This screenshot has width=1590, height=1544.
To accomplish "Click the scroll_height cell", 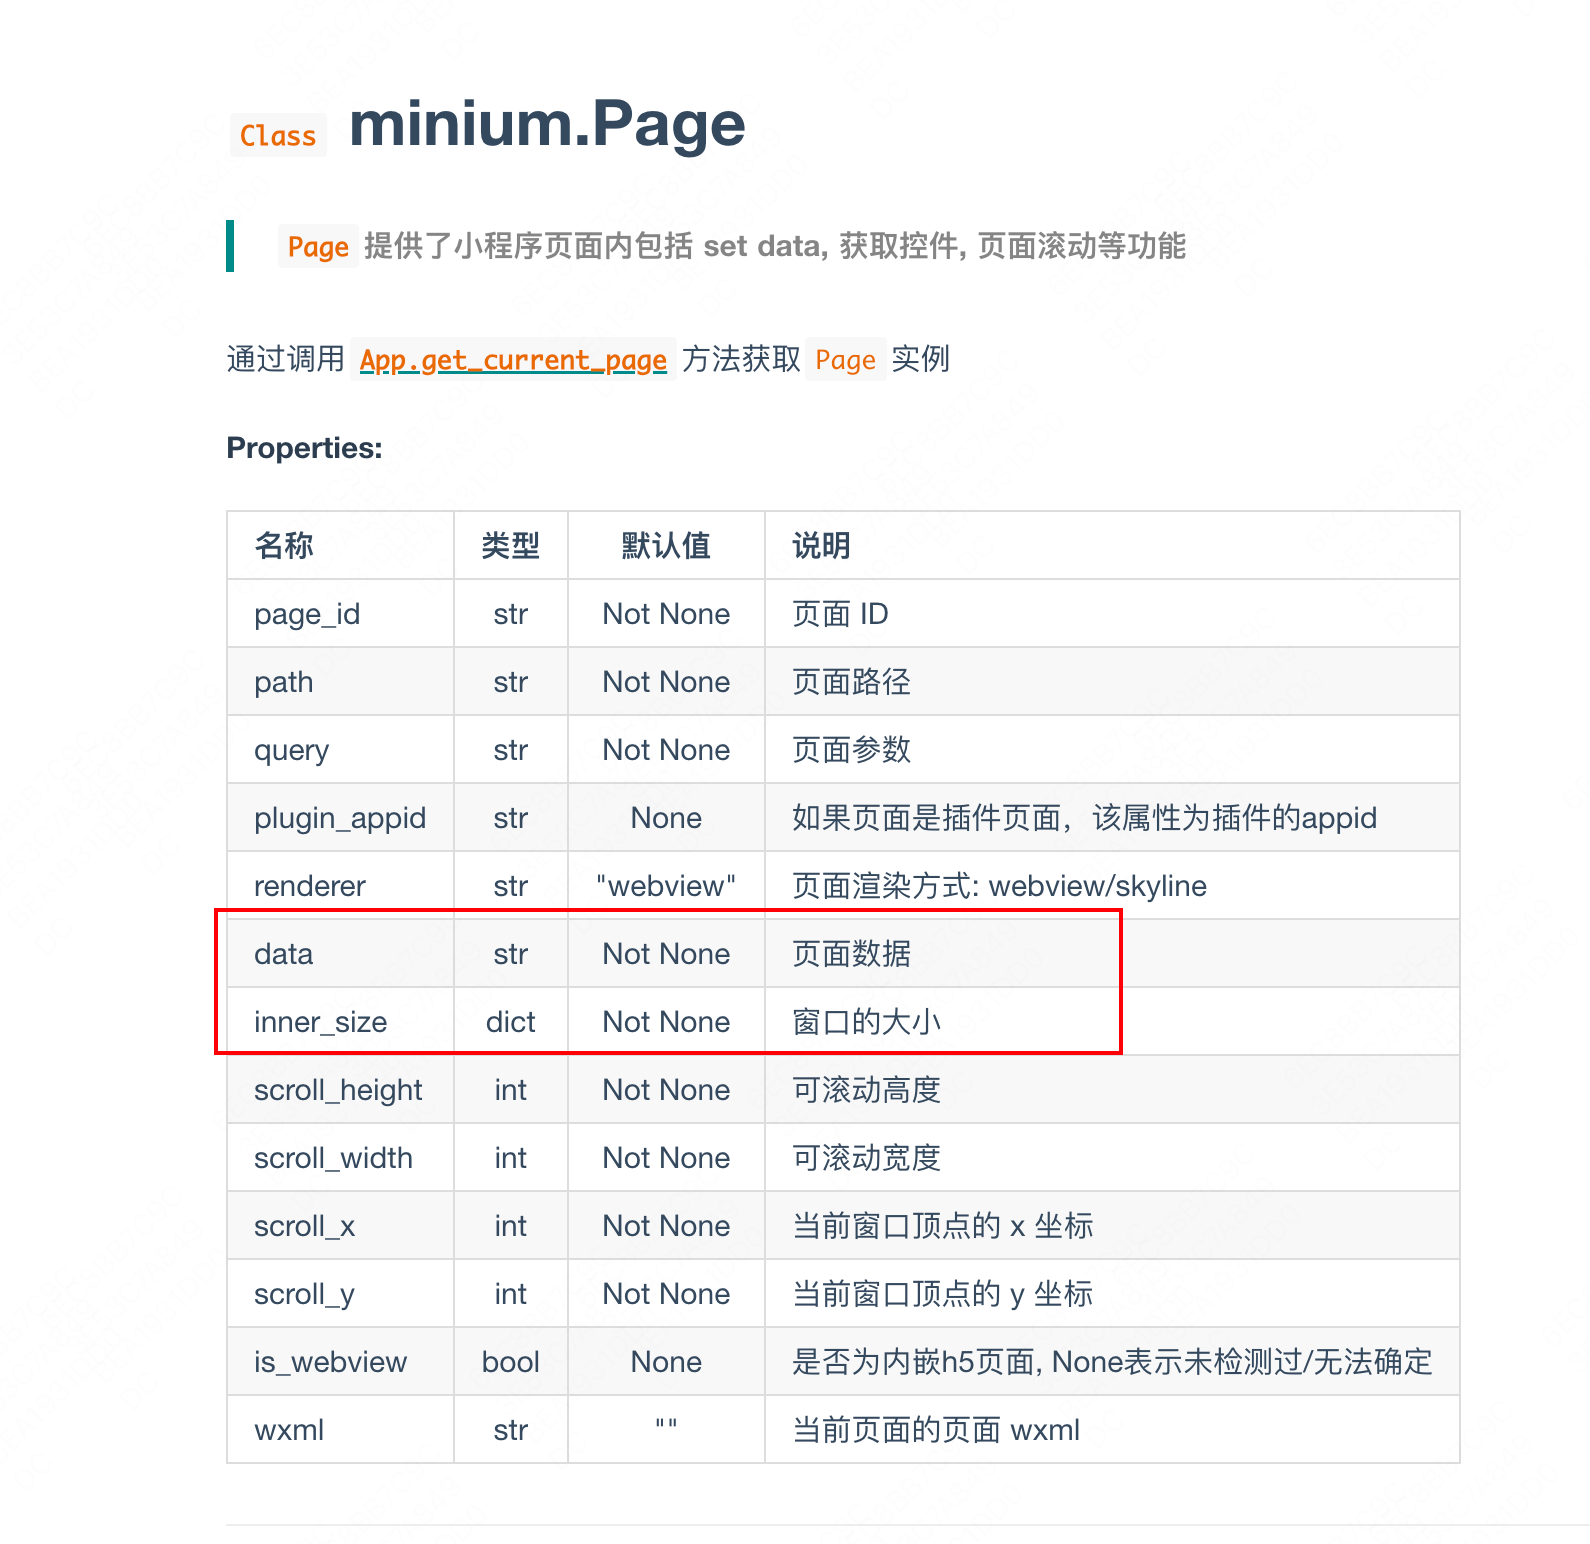I will pos(338,1090).
